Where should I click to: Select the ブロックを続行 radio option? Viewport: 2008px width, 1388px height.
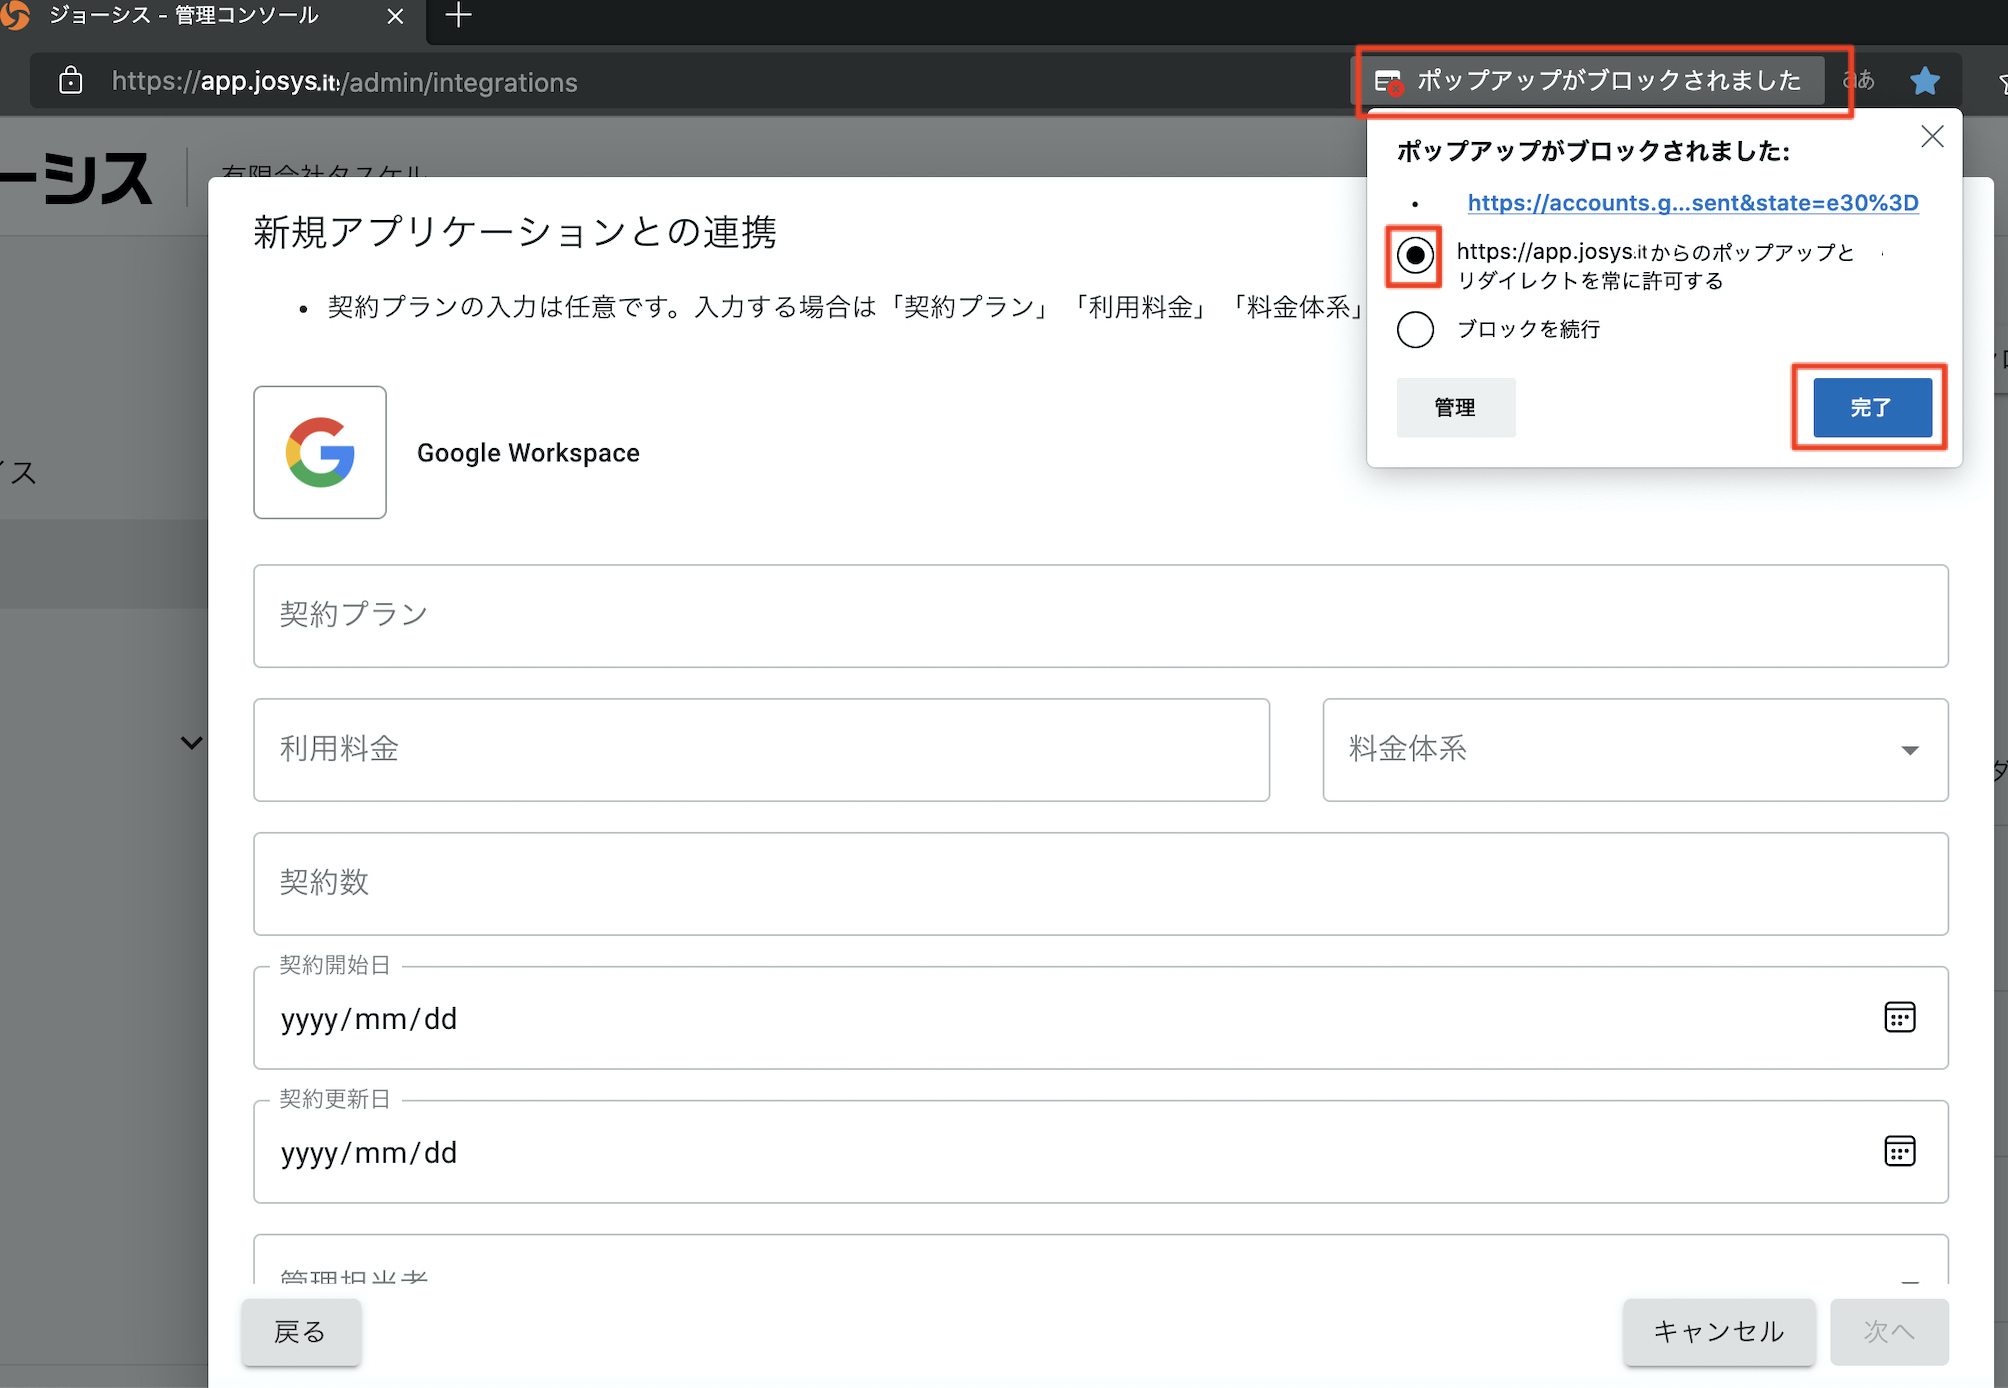point(1415,329)
